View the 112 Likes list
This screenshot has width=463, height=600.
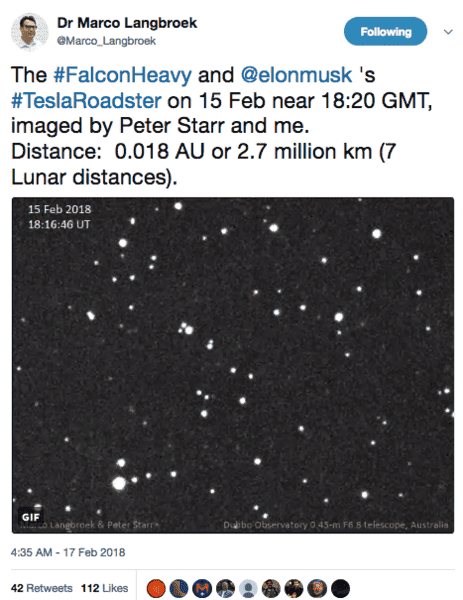(x=104, y=588)
